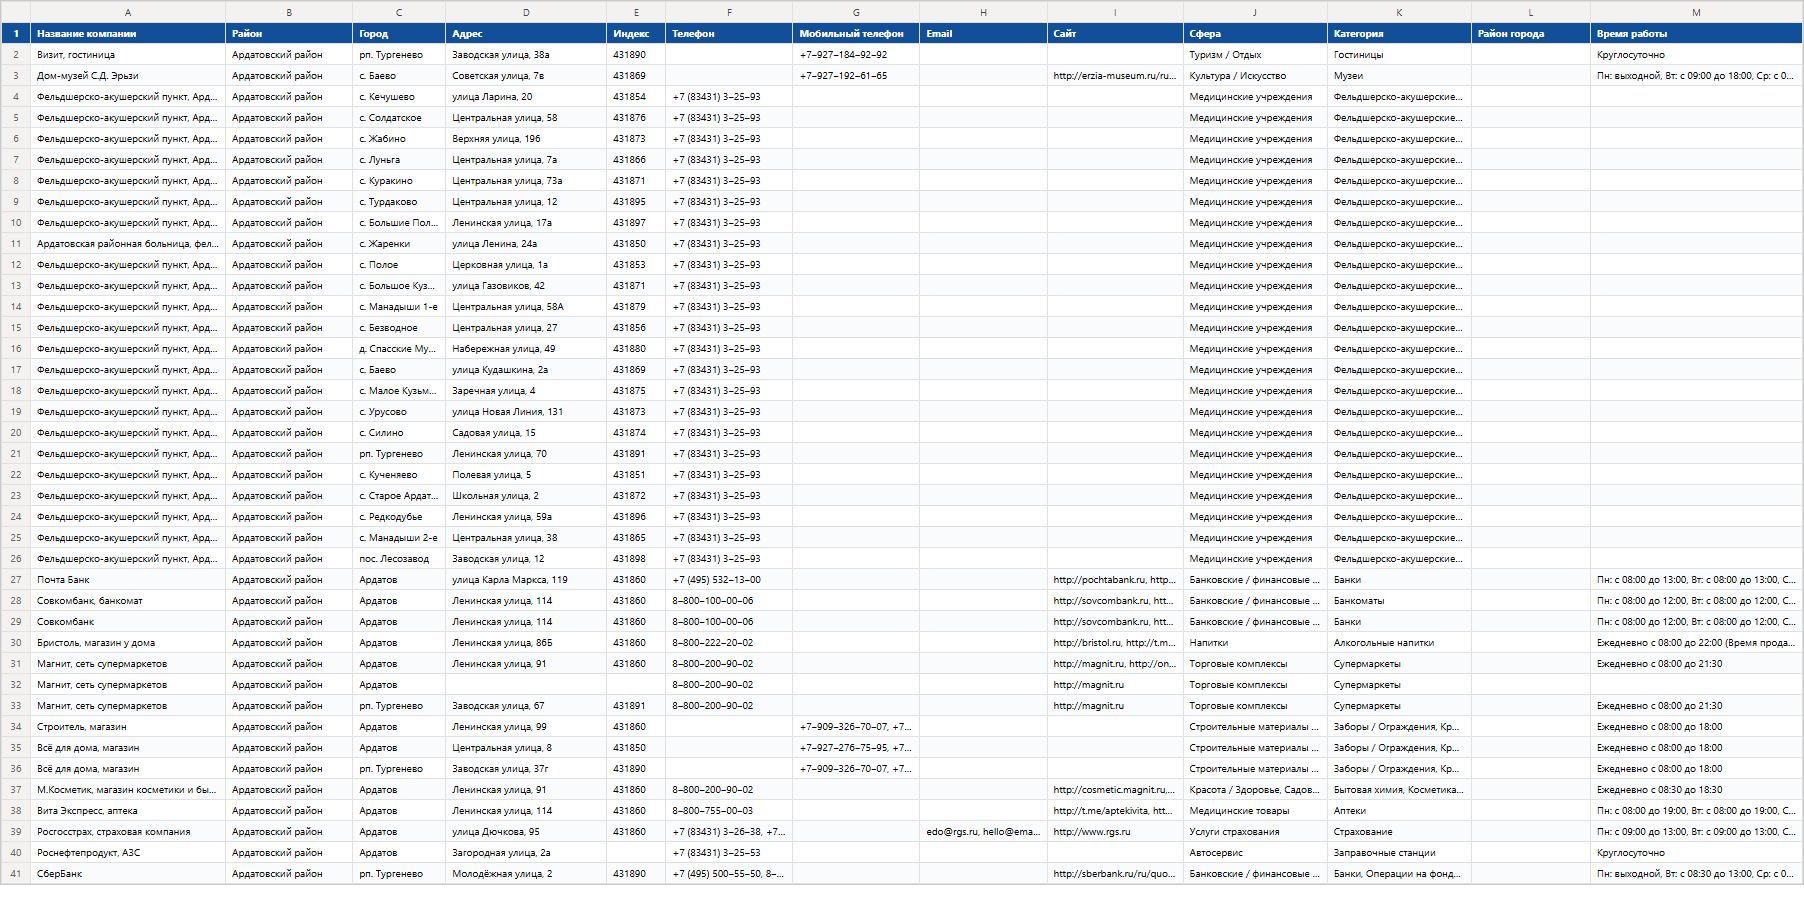The width and height of the screenshot is (1804, 902).
Task: Click the 'Заправочные станции' category cell
Action: pos(1399,853)
